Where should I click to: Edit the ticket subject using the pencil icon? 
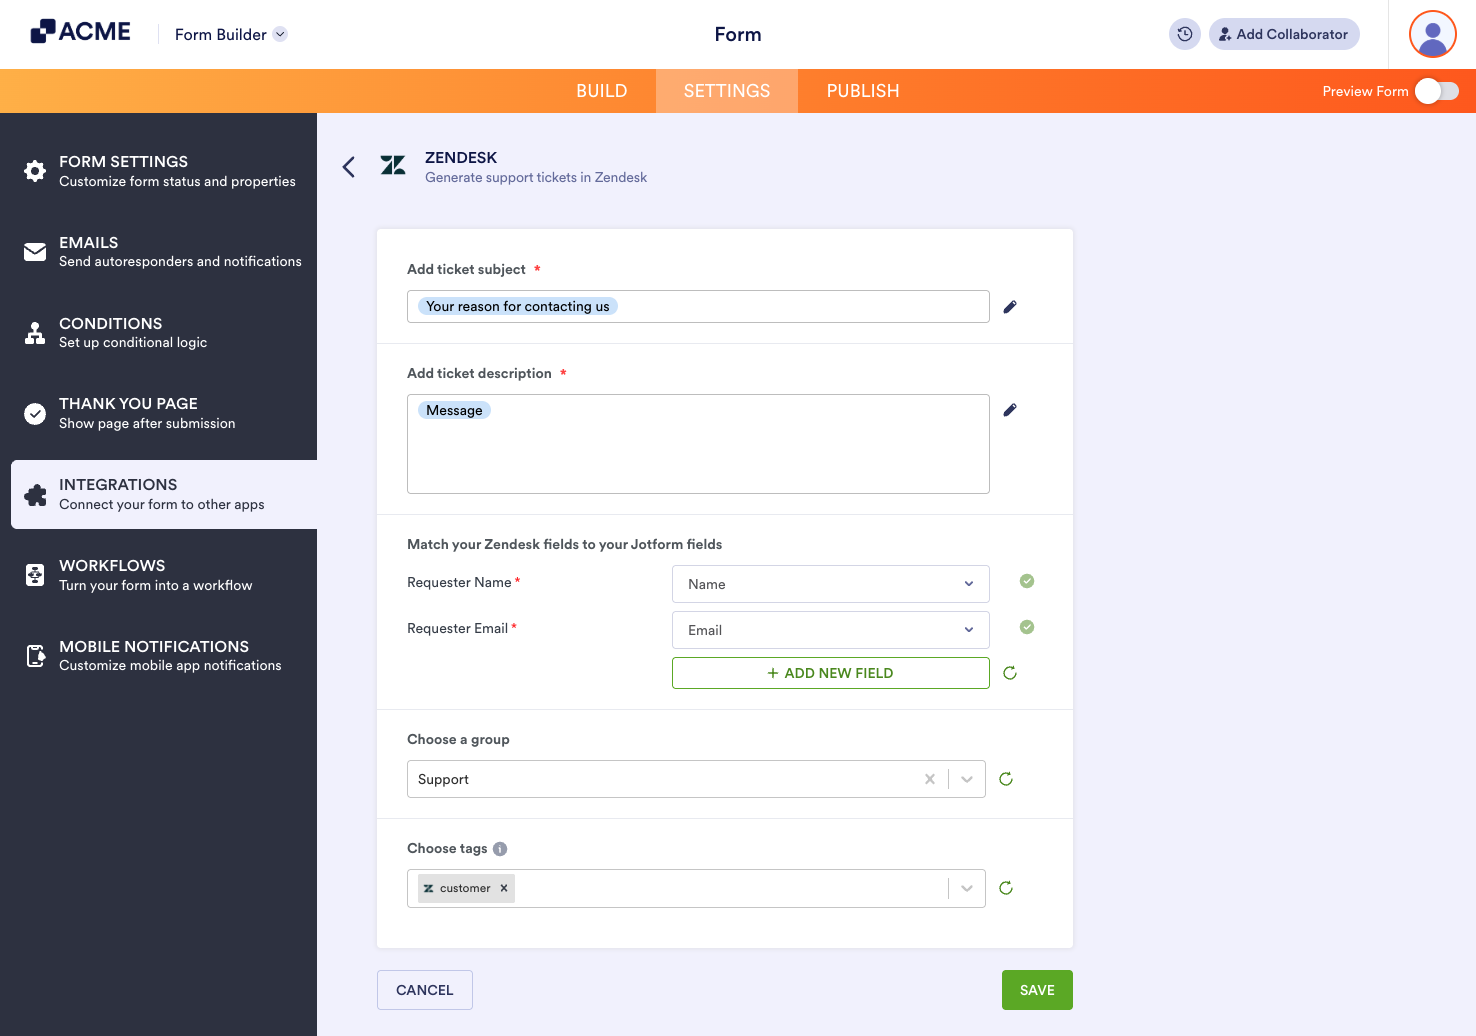pos(1009,307)
